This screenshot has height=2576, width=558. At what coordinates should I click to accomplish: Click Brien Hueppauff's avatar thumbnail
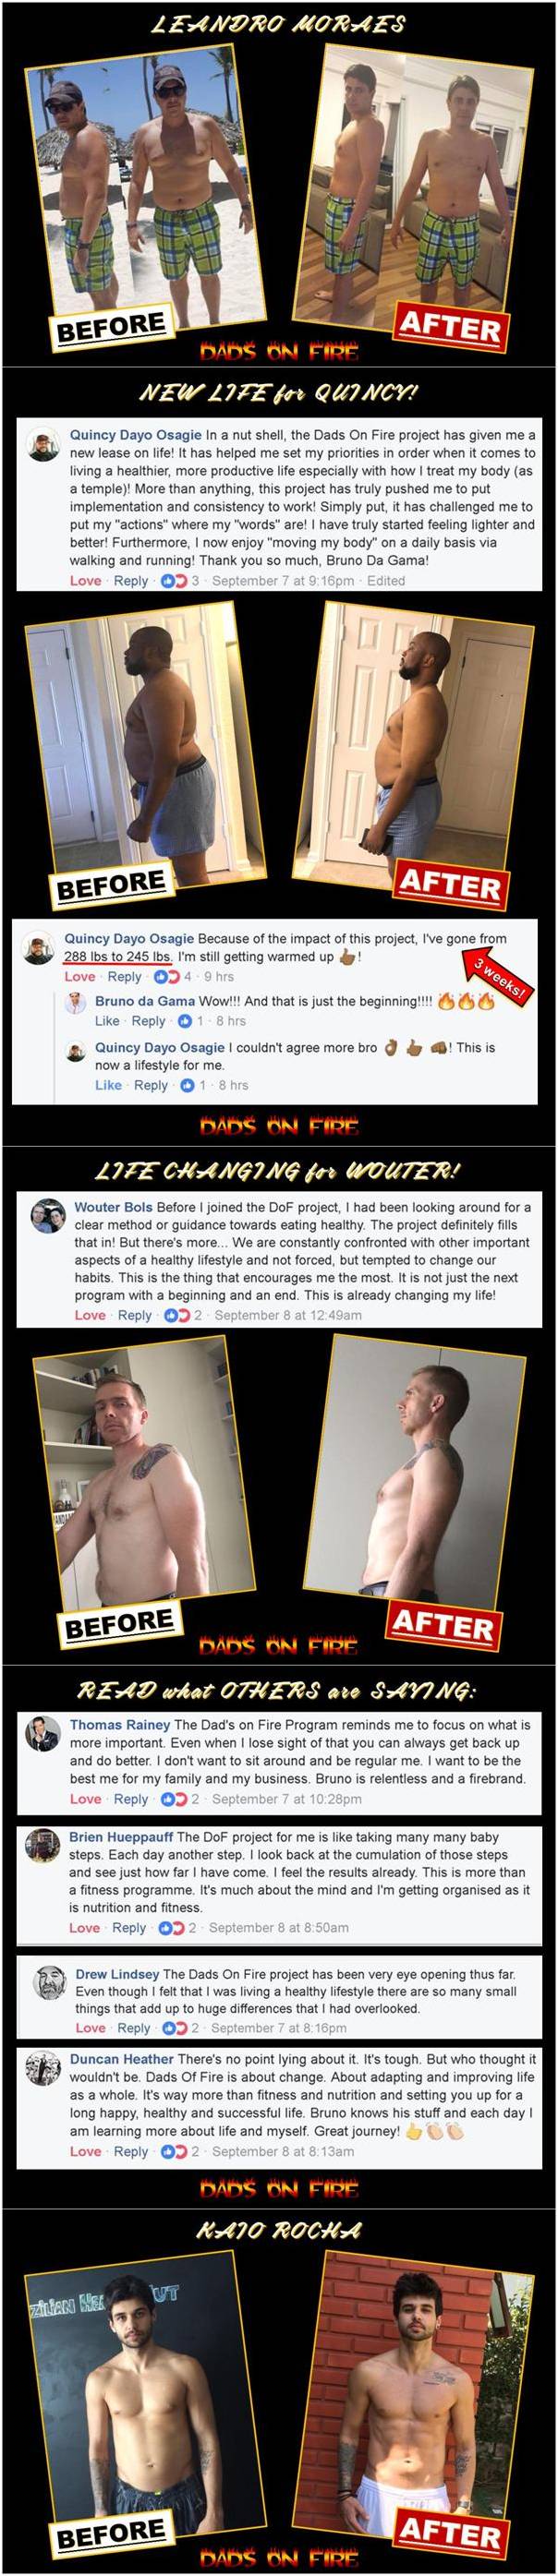tap(42, 1846)
